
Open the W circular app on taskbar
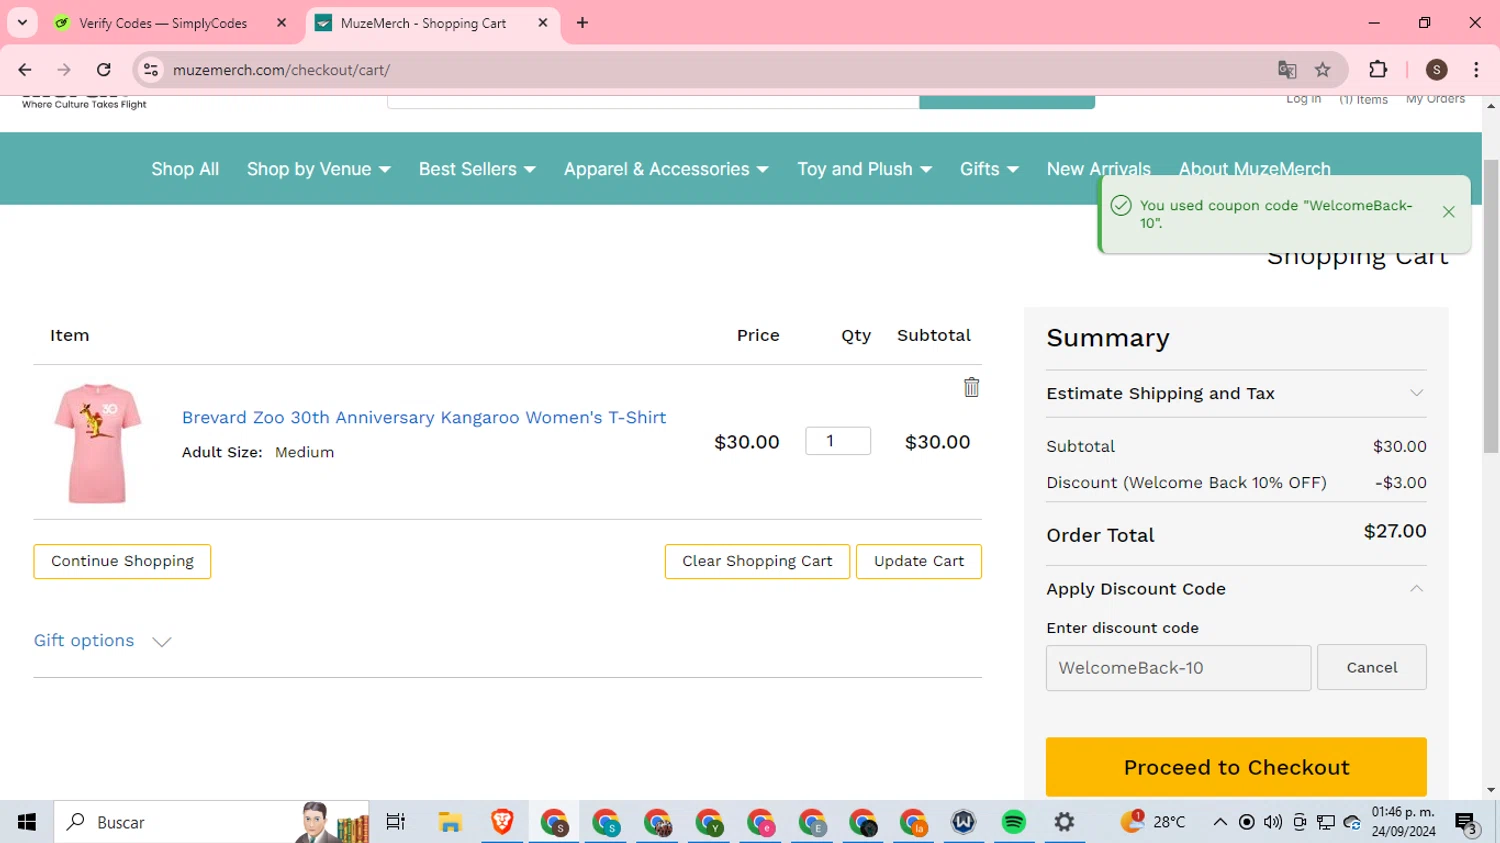963,822
